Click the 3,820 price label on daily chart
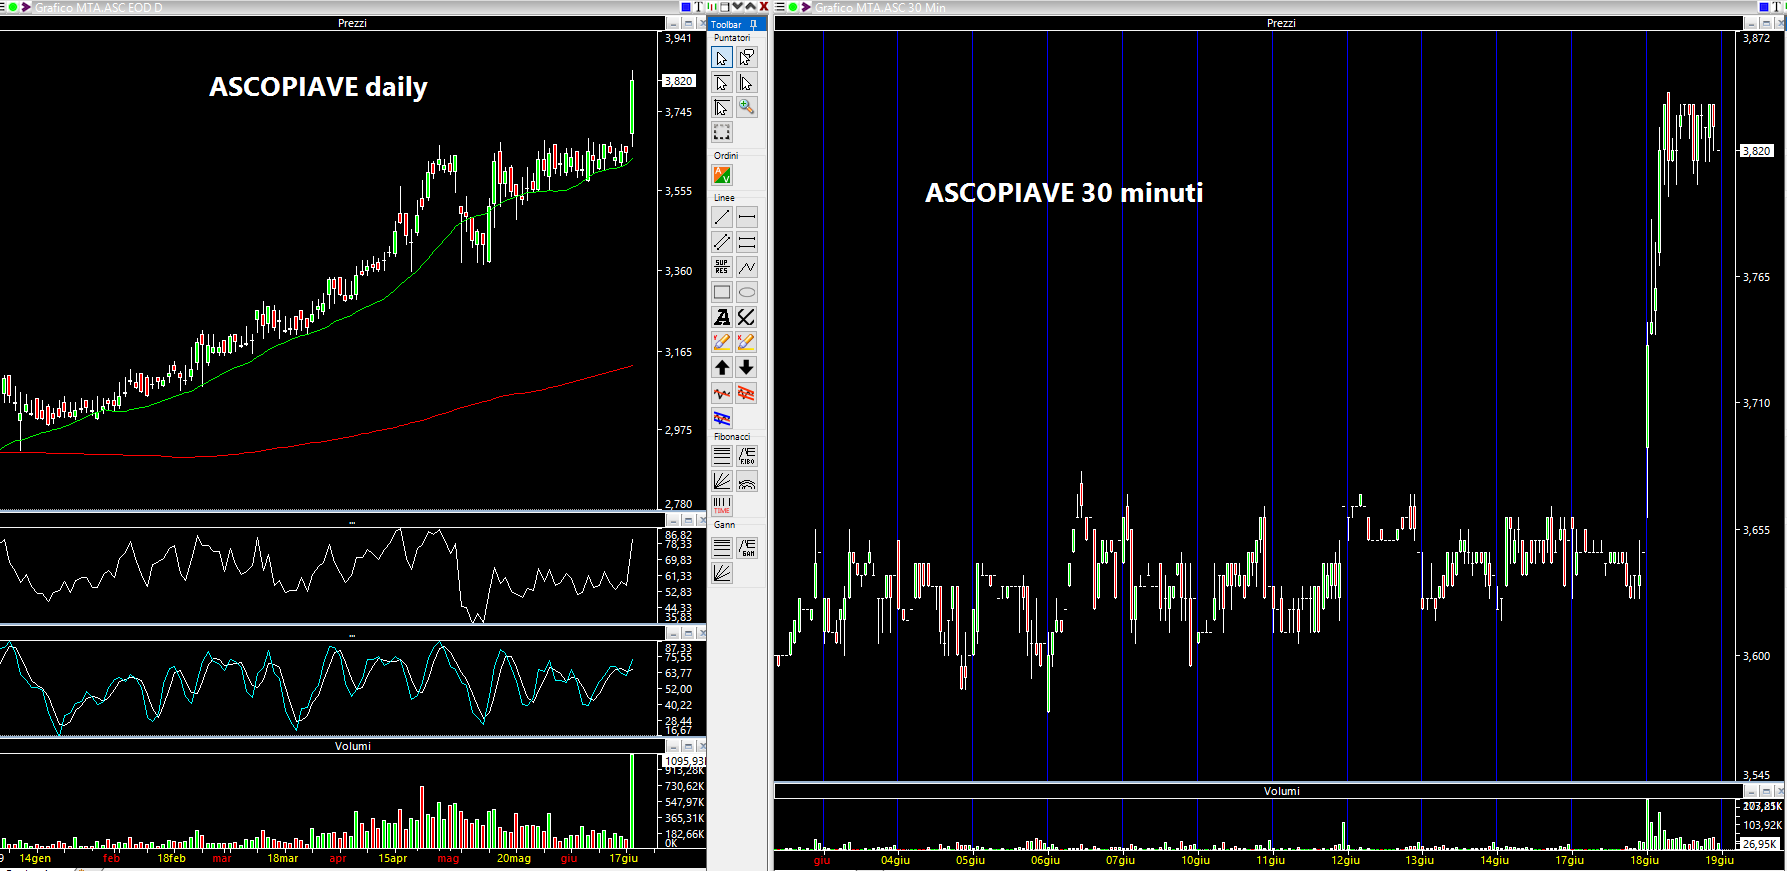Viewport: 1787px width, 871px height. coord(678,81)
